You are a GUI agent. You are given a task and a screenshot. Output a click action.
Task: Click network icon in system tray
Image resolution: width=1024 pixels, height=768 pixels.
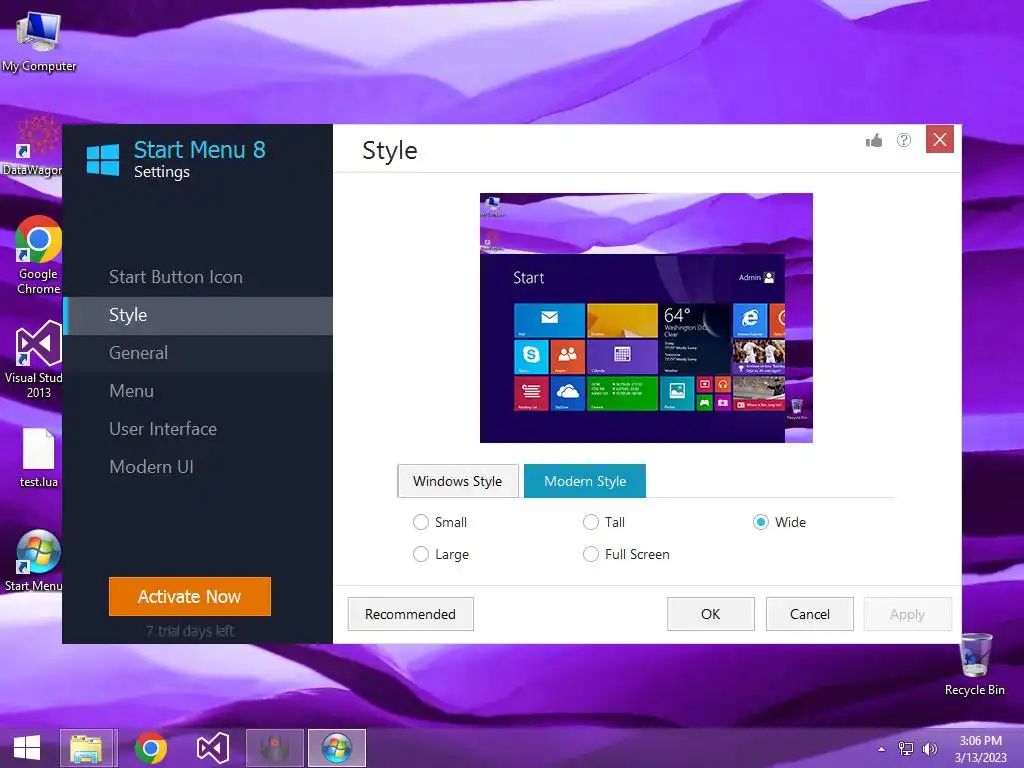906,749
